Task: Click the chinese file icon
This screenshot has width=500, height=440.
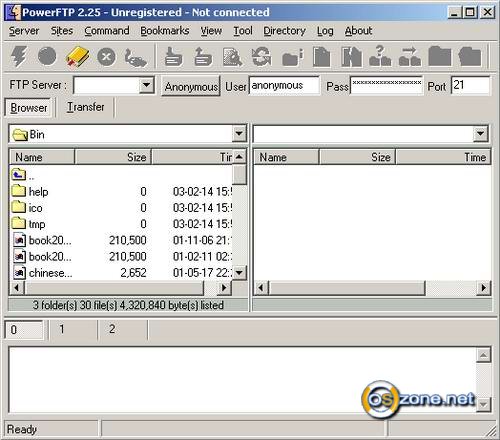Action: (x=19, y=272)
